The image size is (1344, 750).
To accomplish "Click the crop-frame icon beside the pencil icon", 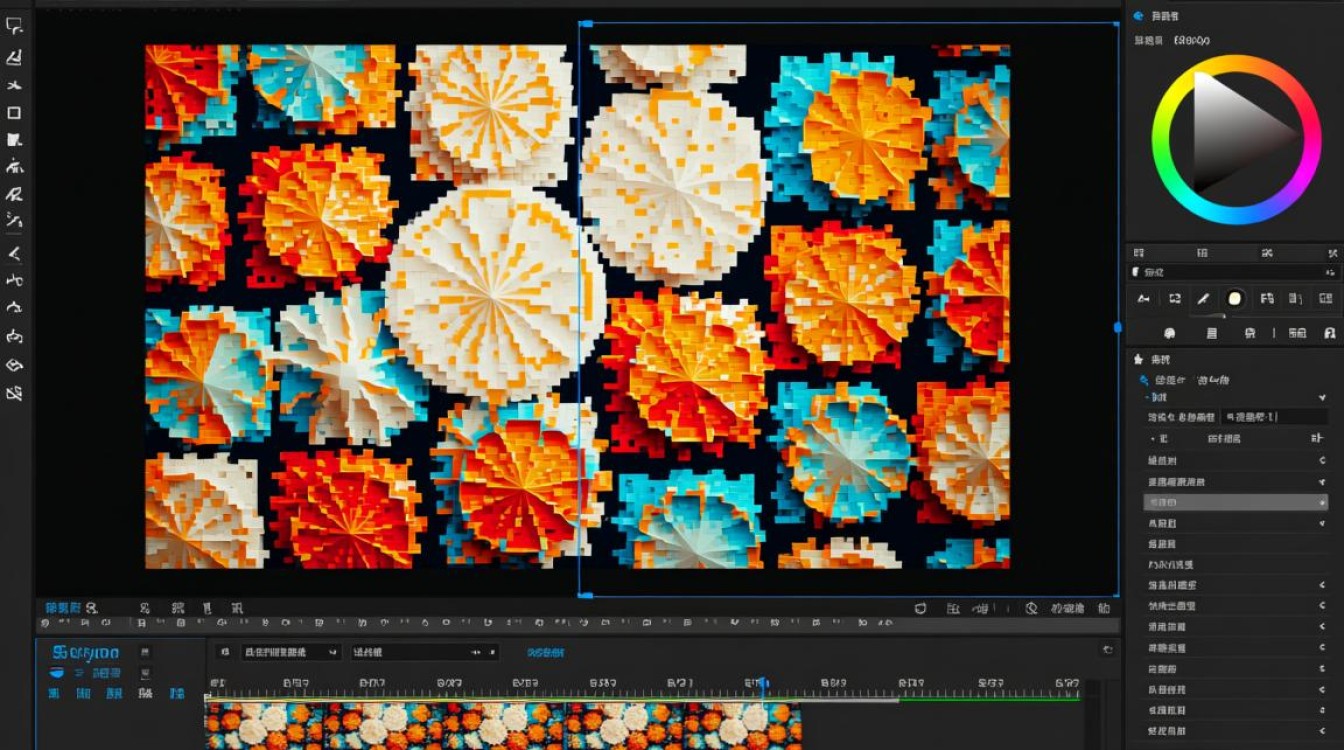I will pos(1174,298).
